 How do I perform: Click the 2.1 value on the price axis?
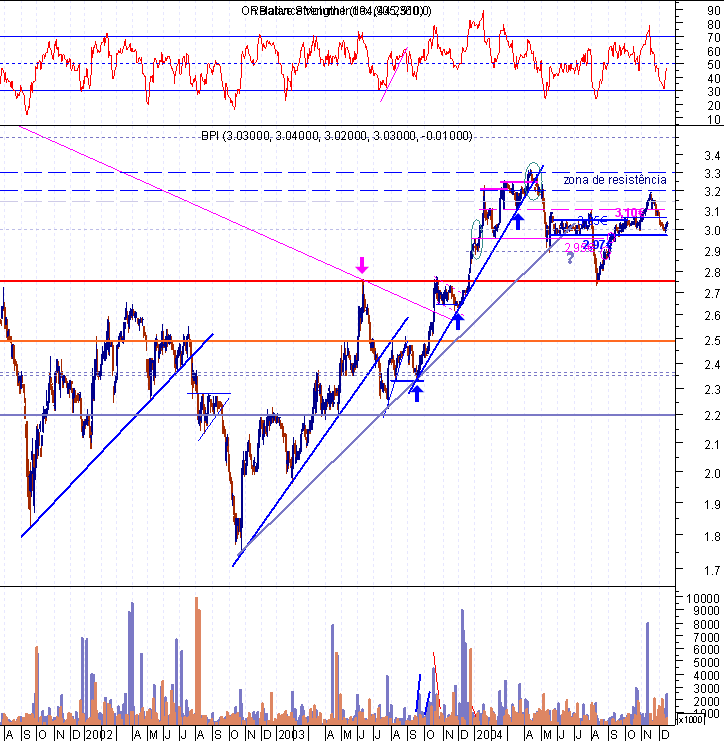tap(712, 444)
